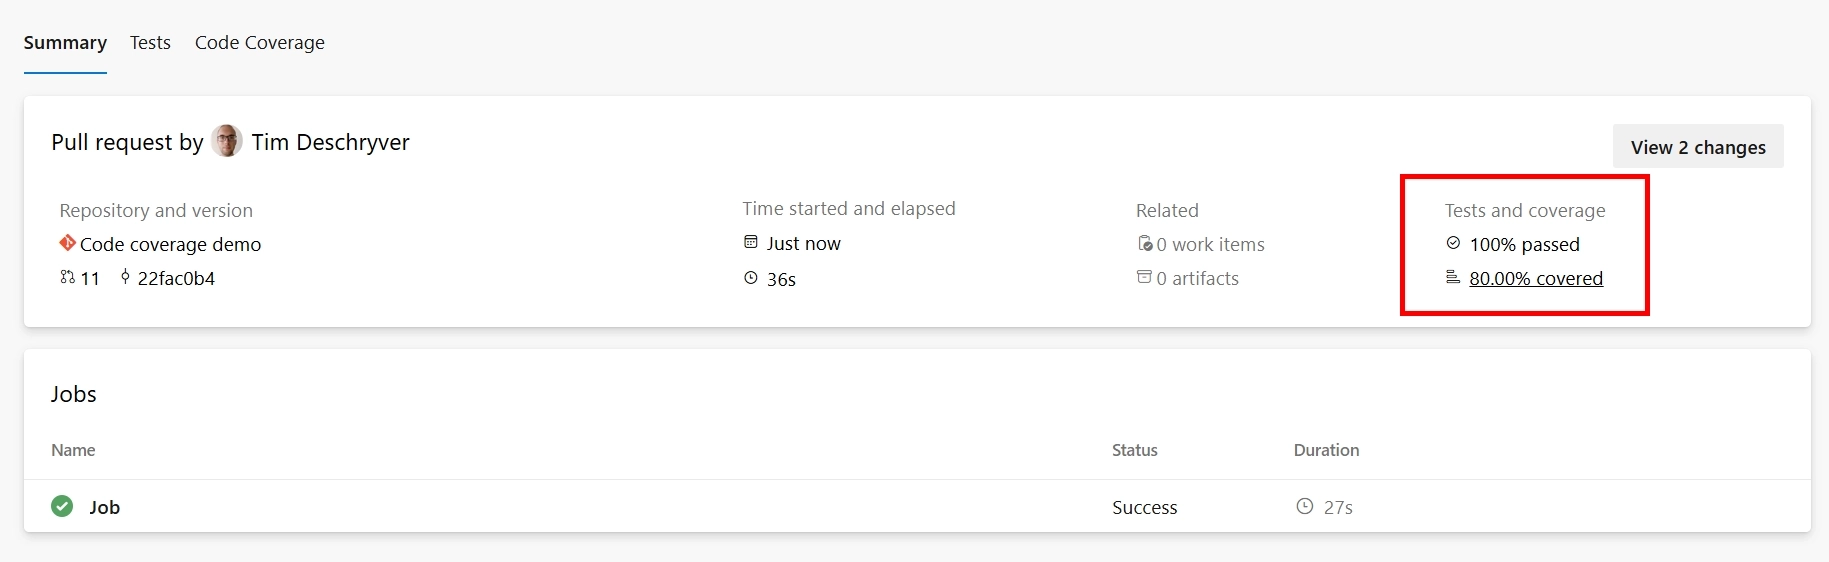Click the View 2 changes button
Screen dimensions: 1829x562
point(1698,147)
